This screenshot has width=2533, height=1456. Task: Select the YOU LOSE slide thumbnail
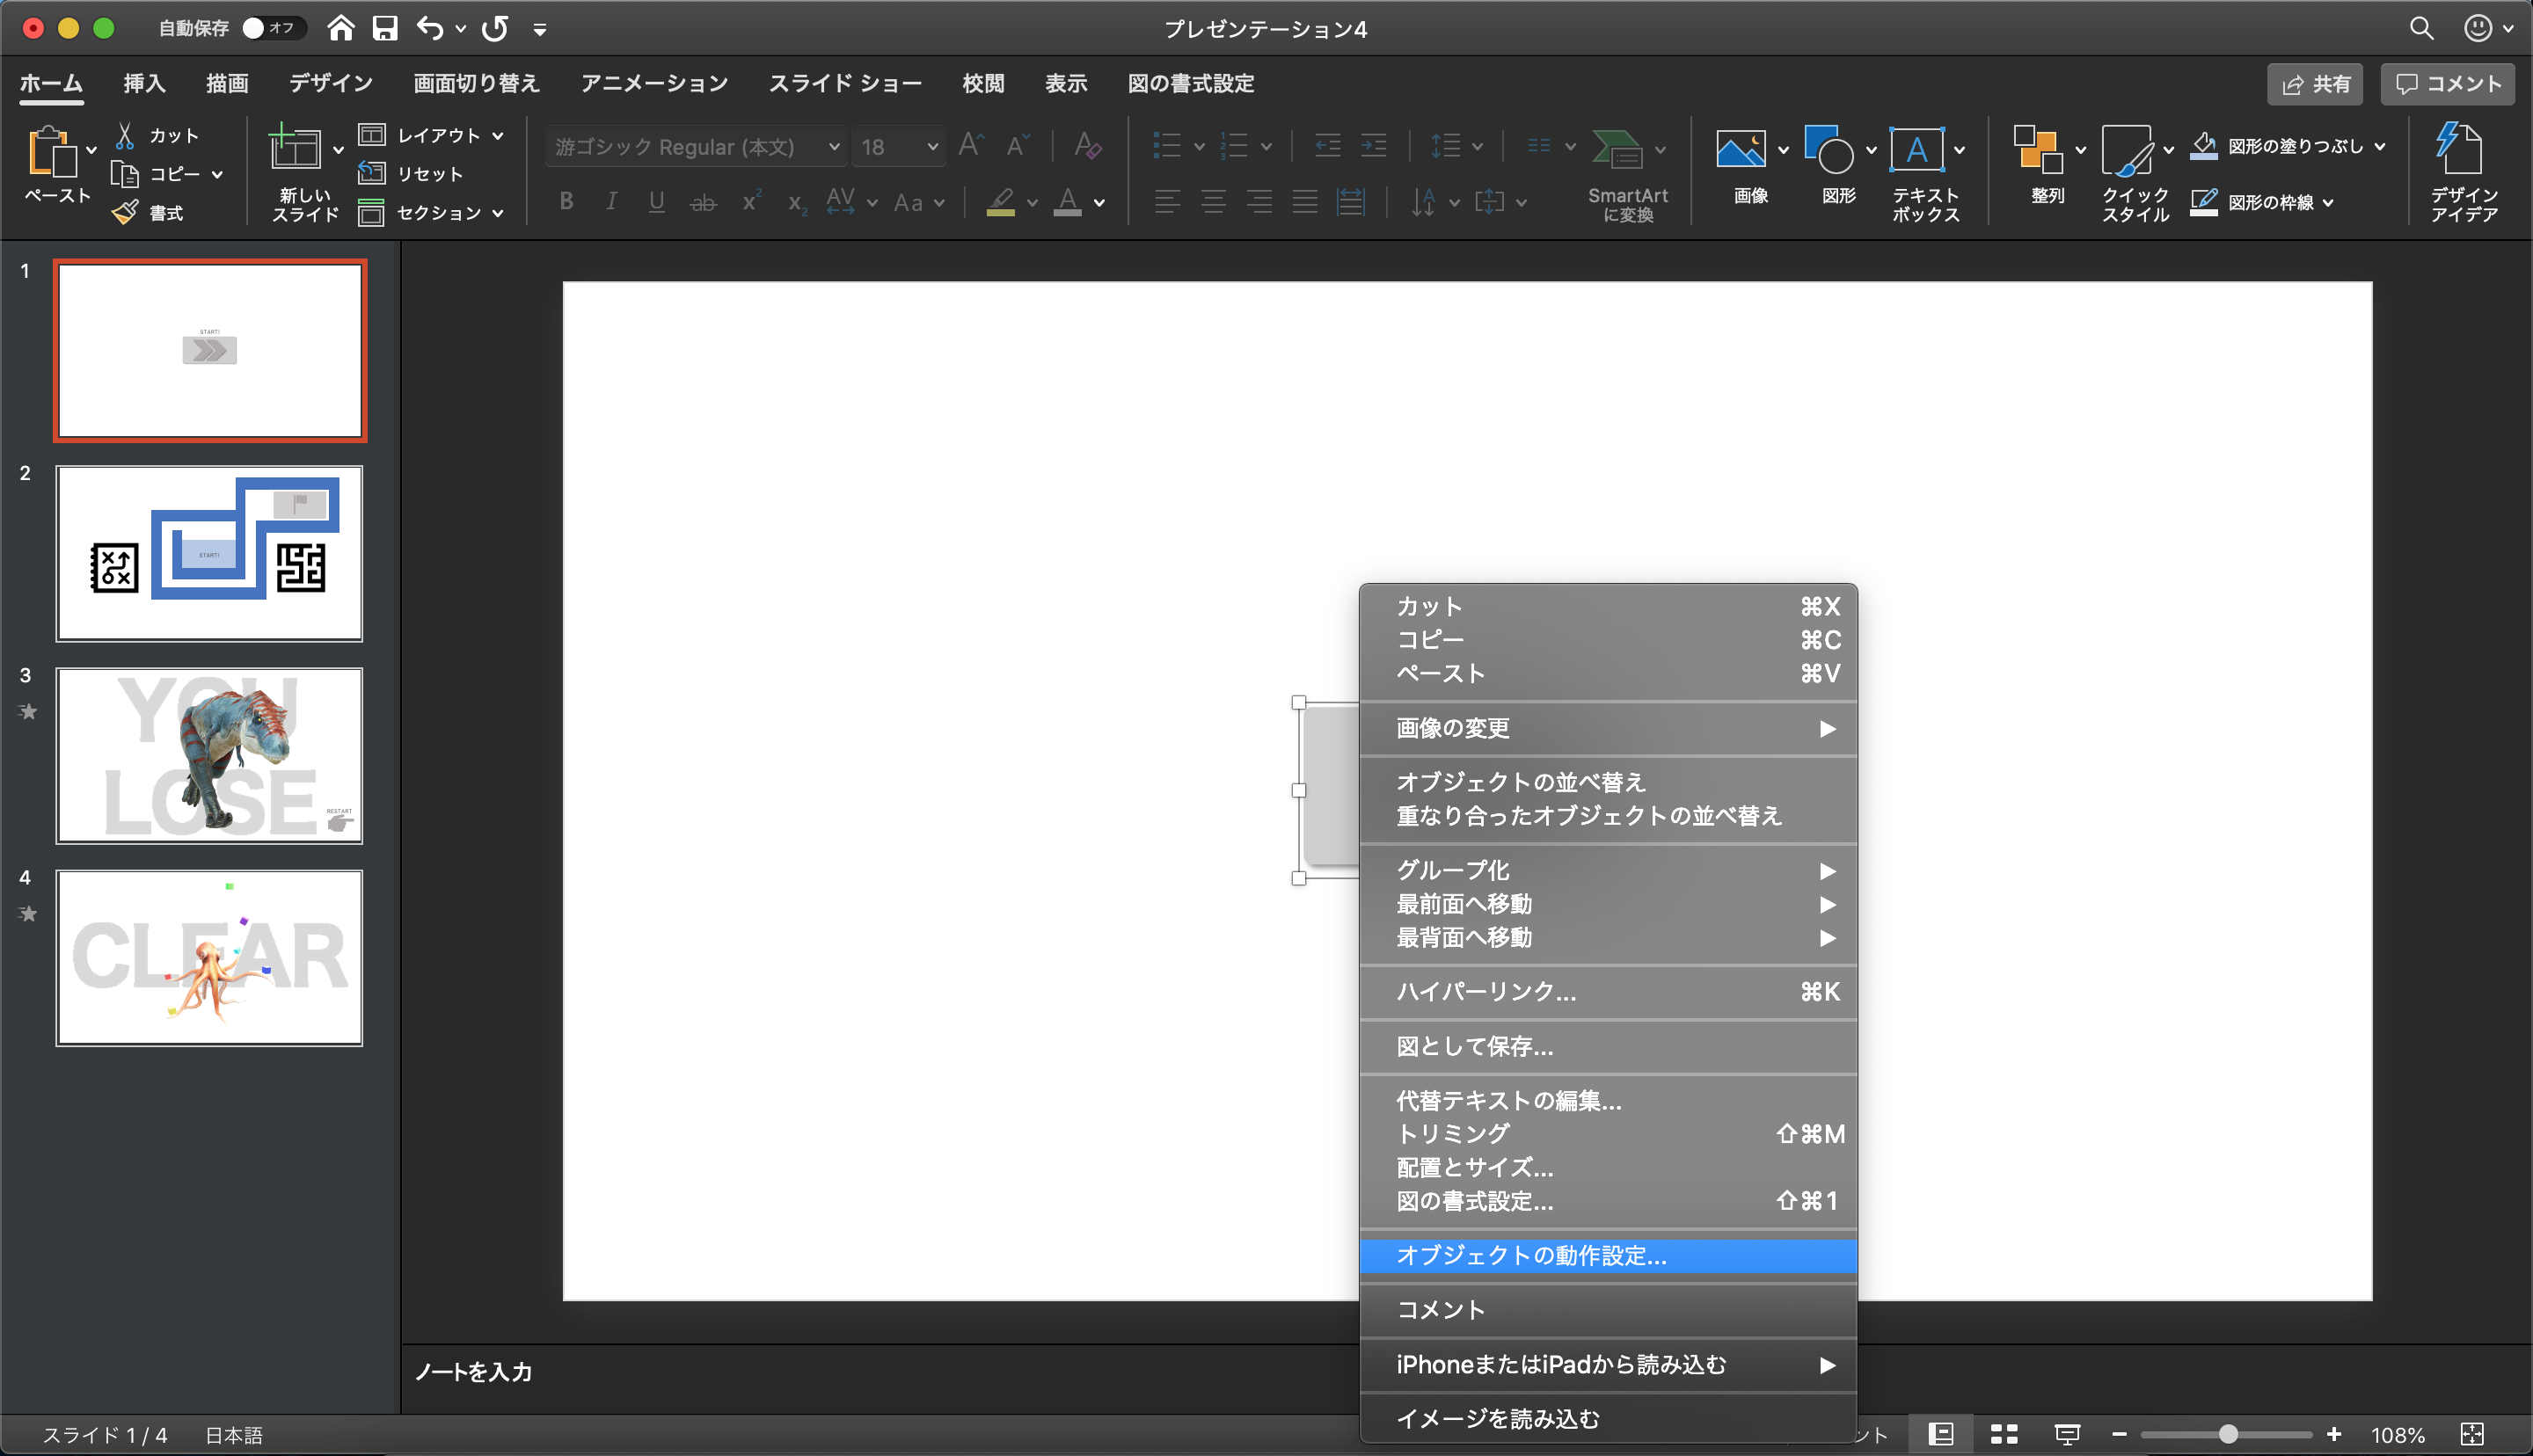point(209,755)
